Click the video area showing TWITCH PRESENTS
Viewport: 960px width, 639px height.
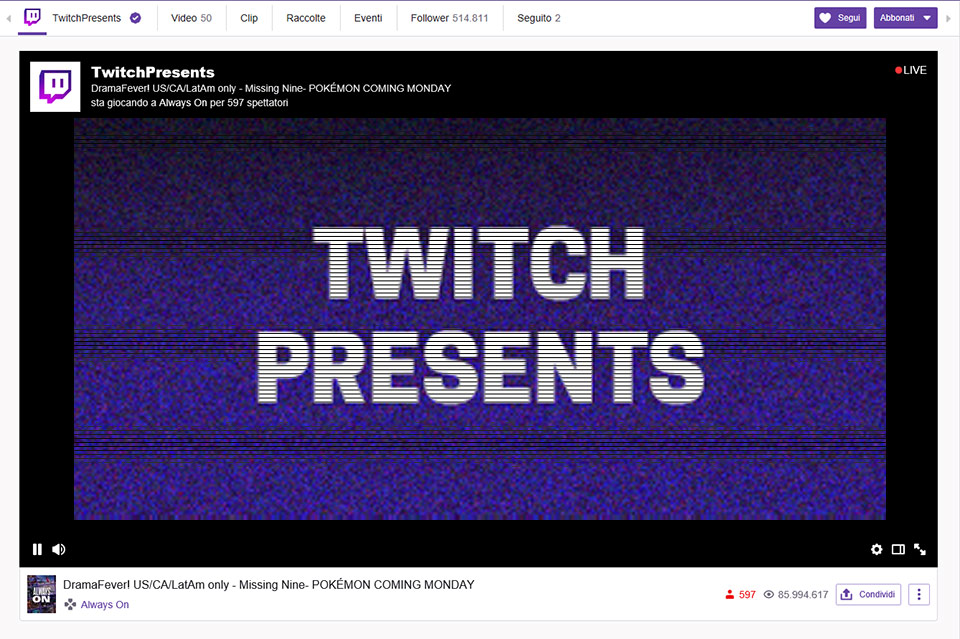(x=480, y=319)
